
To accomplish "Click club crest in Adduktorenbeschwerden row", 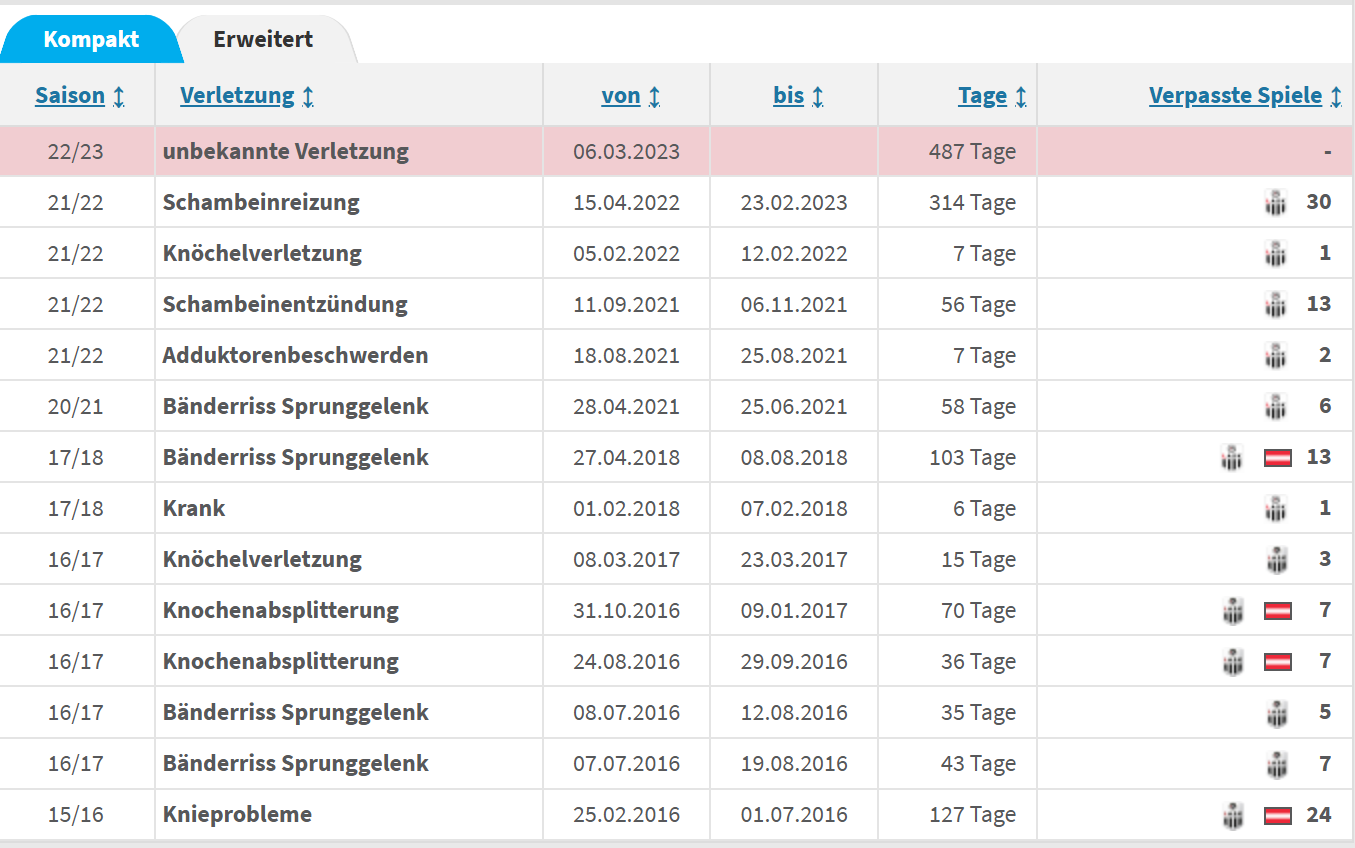I will coord(1275,356).
